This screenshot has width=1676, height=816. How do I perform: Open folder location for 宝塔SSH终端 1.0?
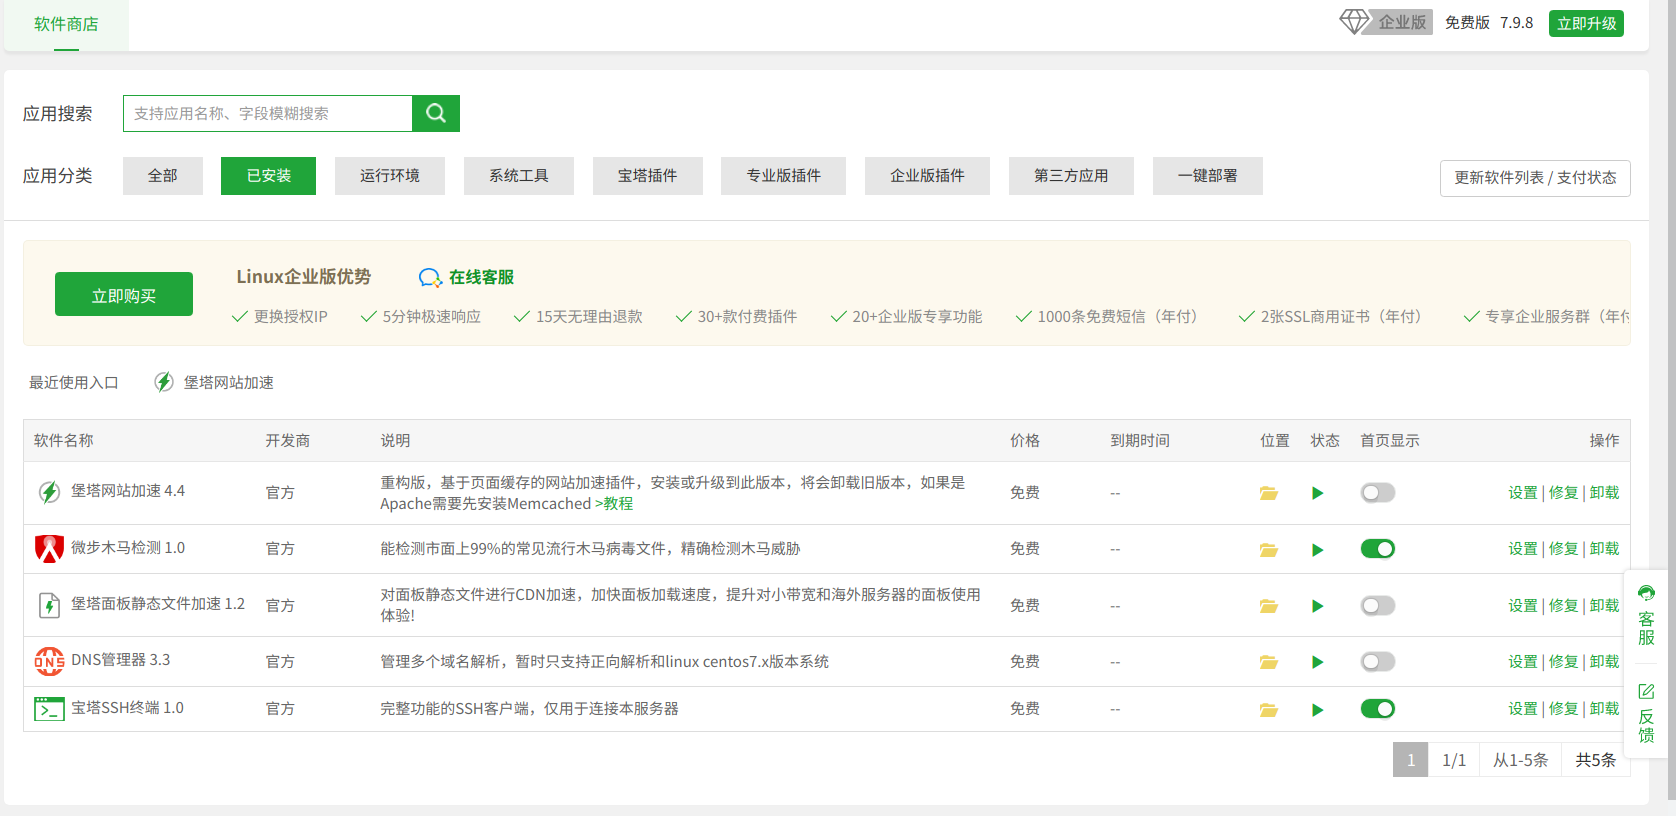1268,710
